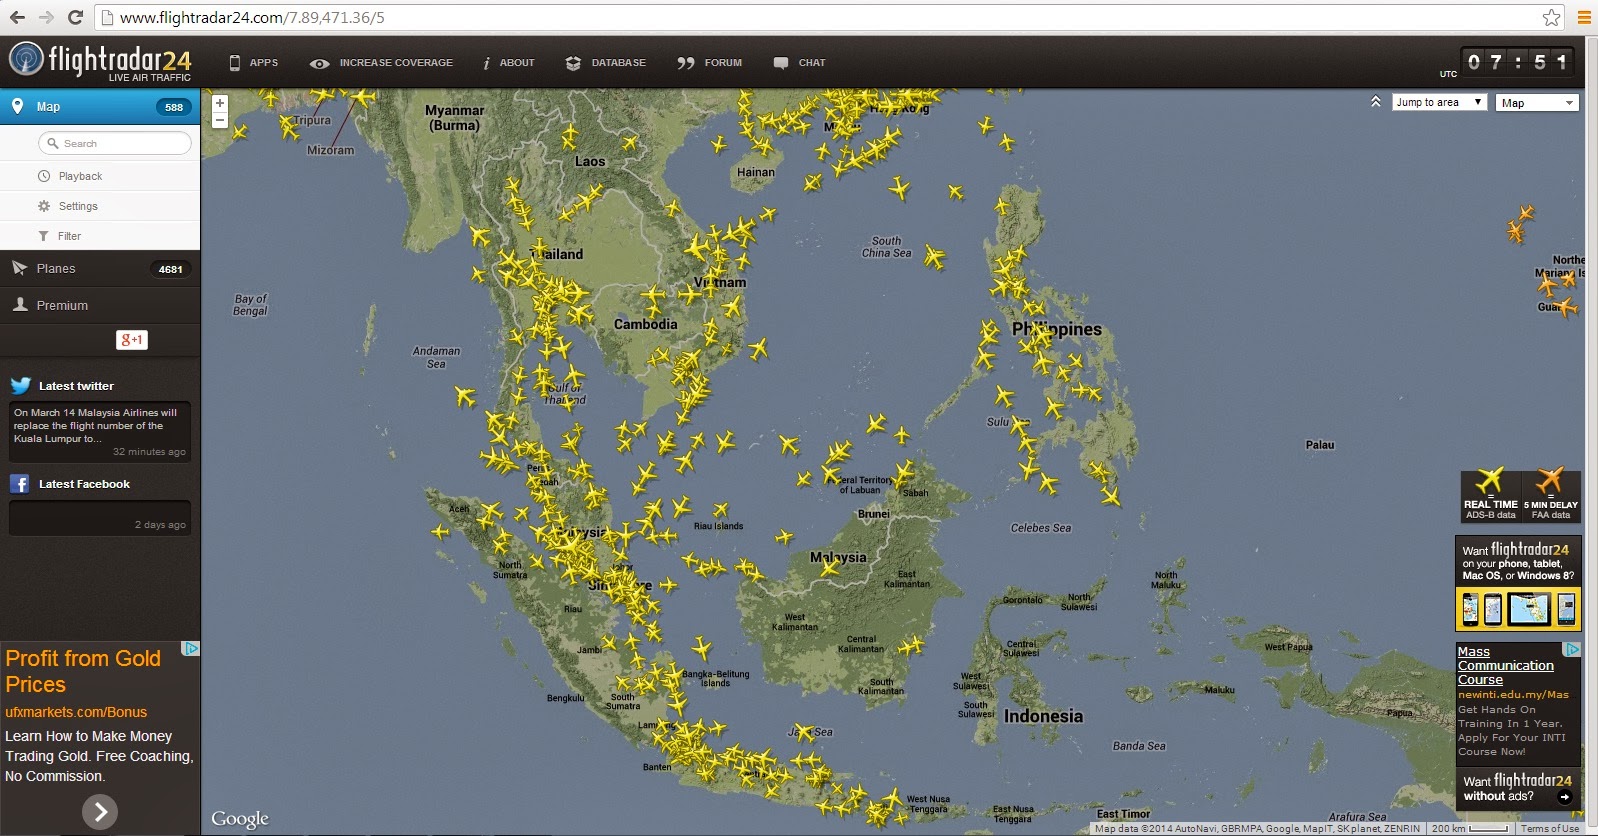Click the Profit from Gold Prices ad headline
The width and height of the screenshot is (1598, 836).
point(83,671)
